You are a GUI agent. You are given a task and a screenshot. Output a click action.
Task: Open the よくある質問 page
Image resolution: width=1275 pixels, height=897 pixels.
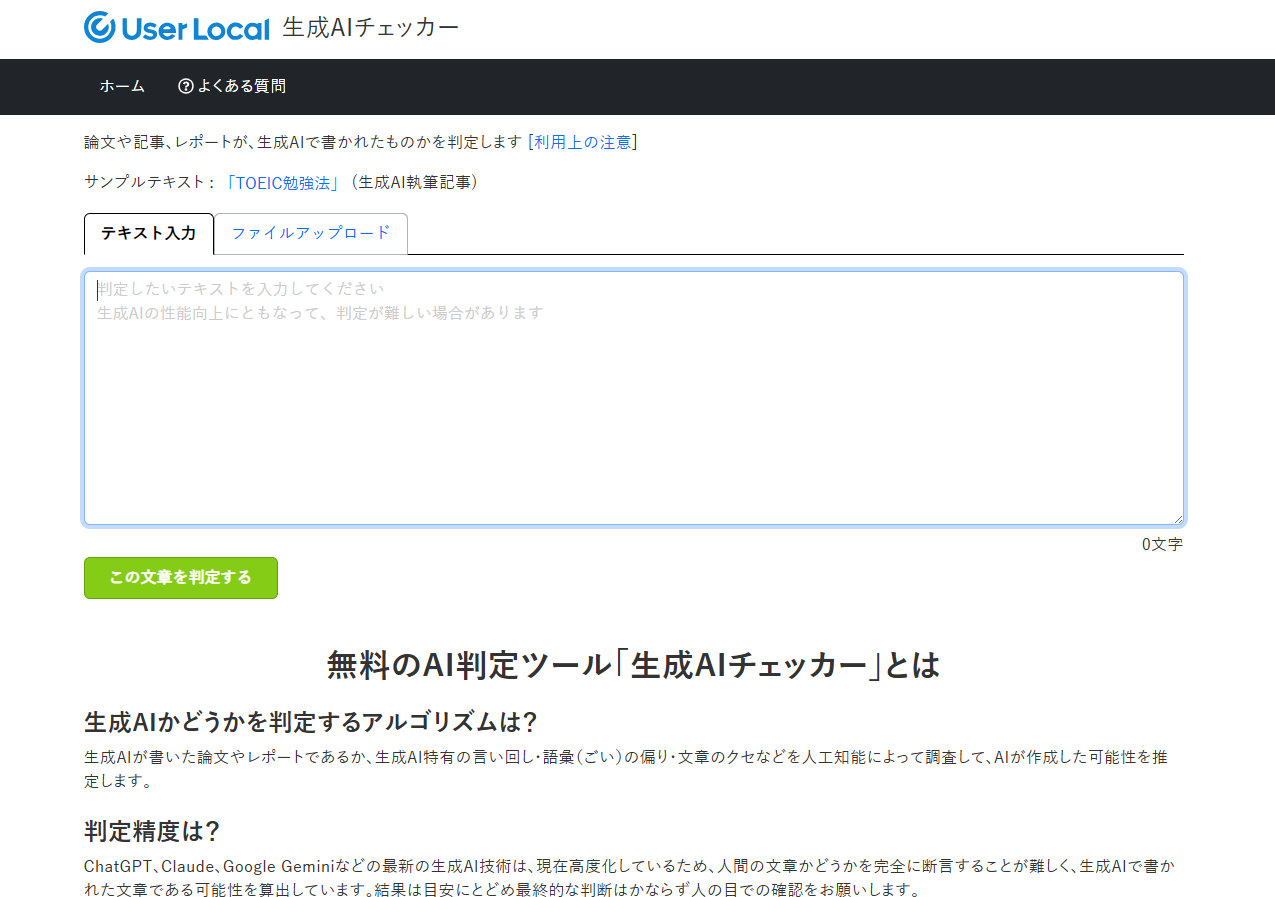pyautogui.click(x=232, y=86)
